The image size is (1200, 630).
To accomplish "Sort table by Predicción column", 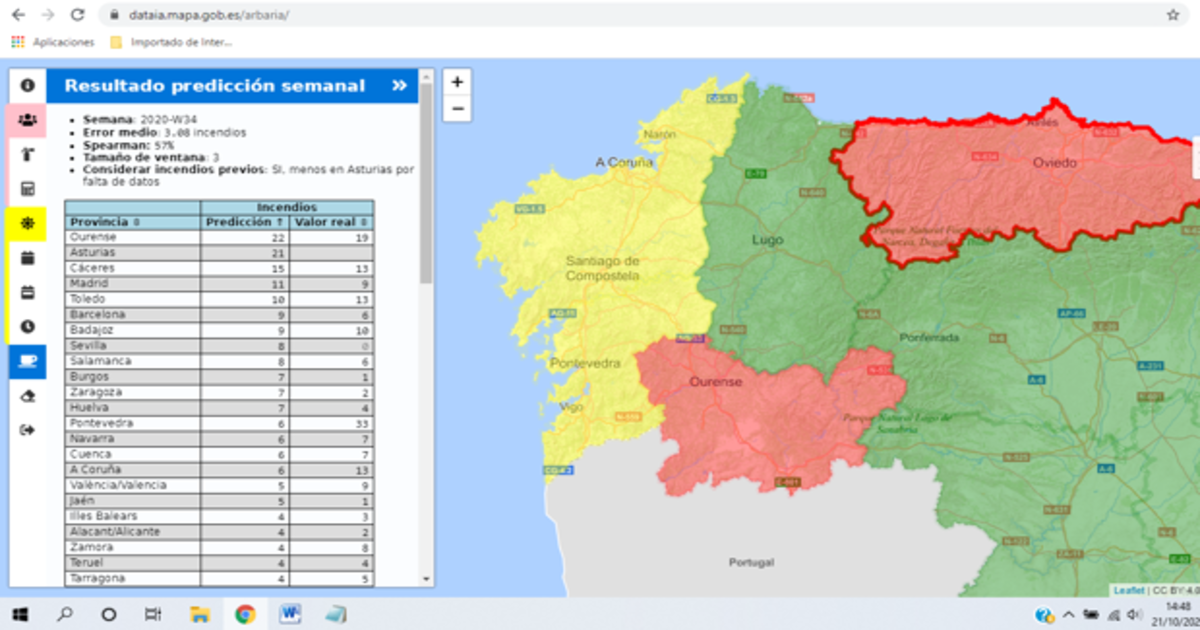I will click(244, 222).
